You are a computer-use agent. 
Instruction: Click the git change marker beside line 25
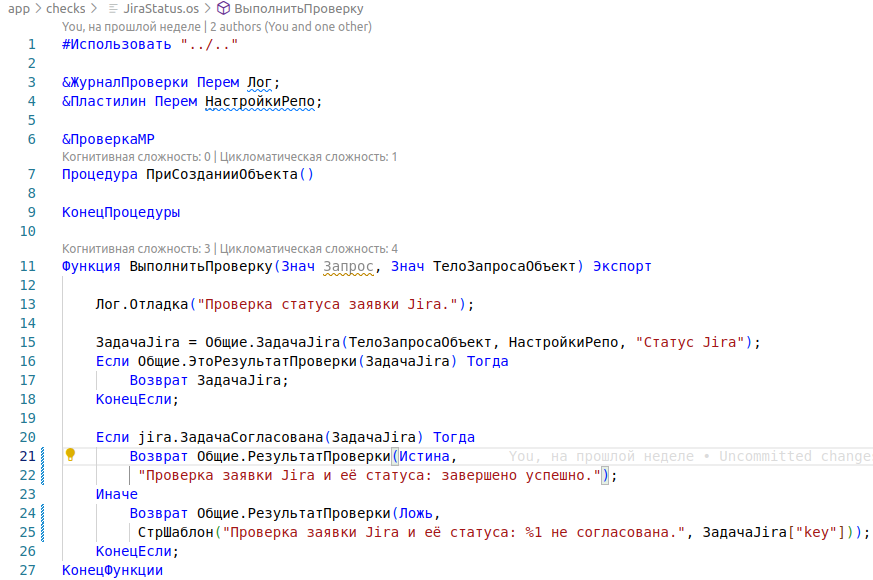(x=43, y=532)
